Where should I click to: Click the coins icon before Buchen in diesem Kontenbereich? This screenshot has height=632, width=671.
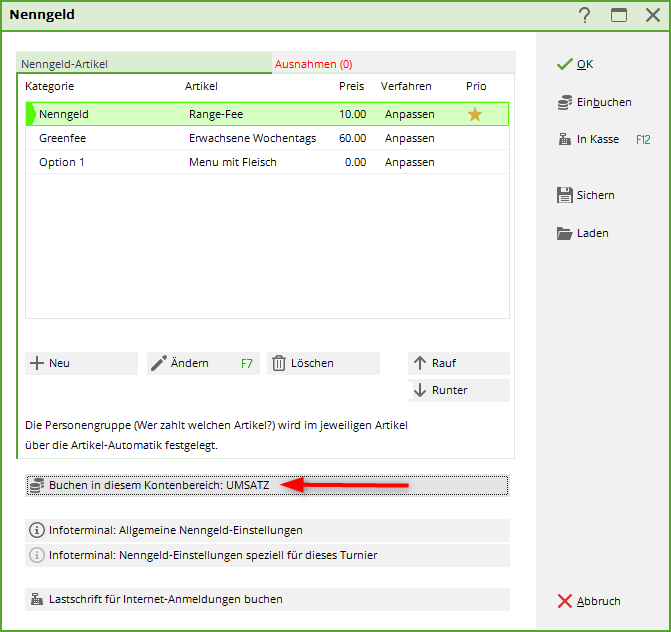37,485
